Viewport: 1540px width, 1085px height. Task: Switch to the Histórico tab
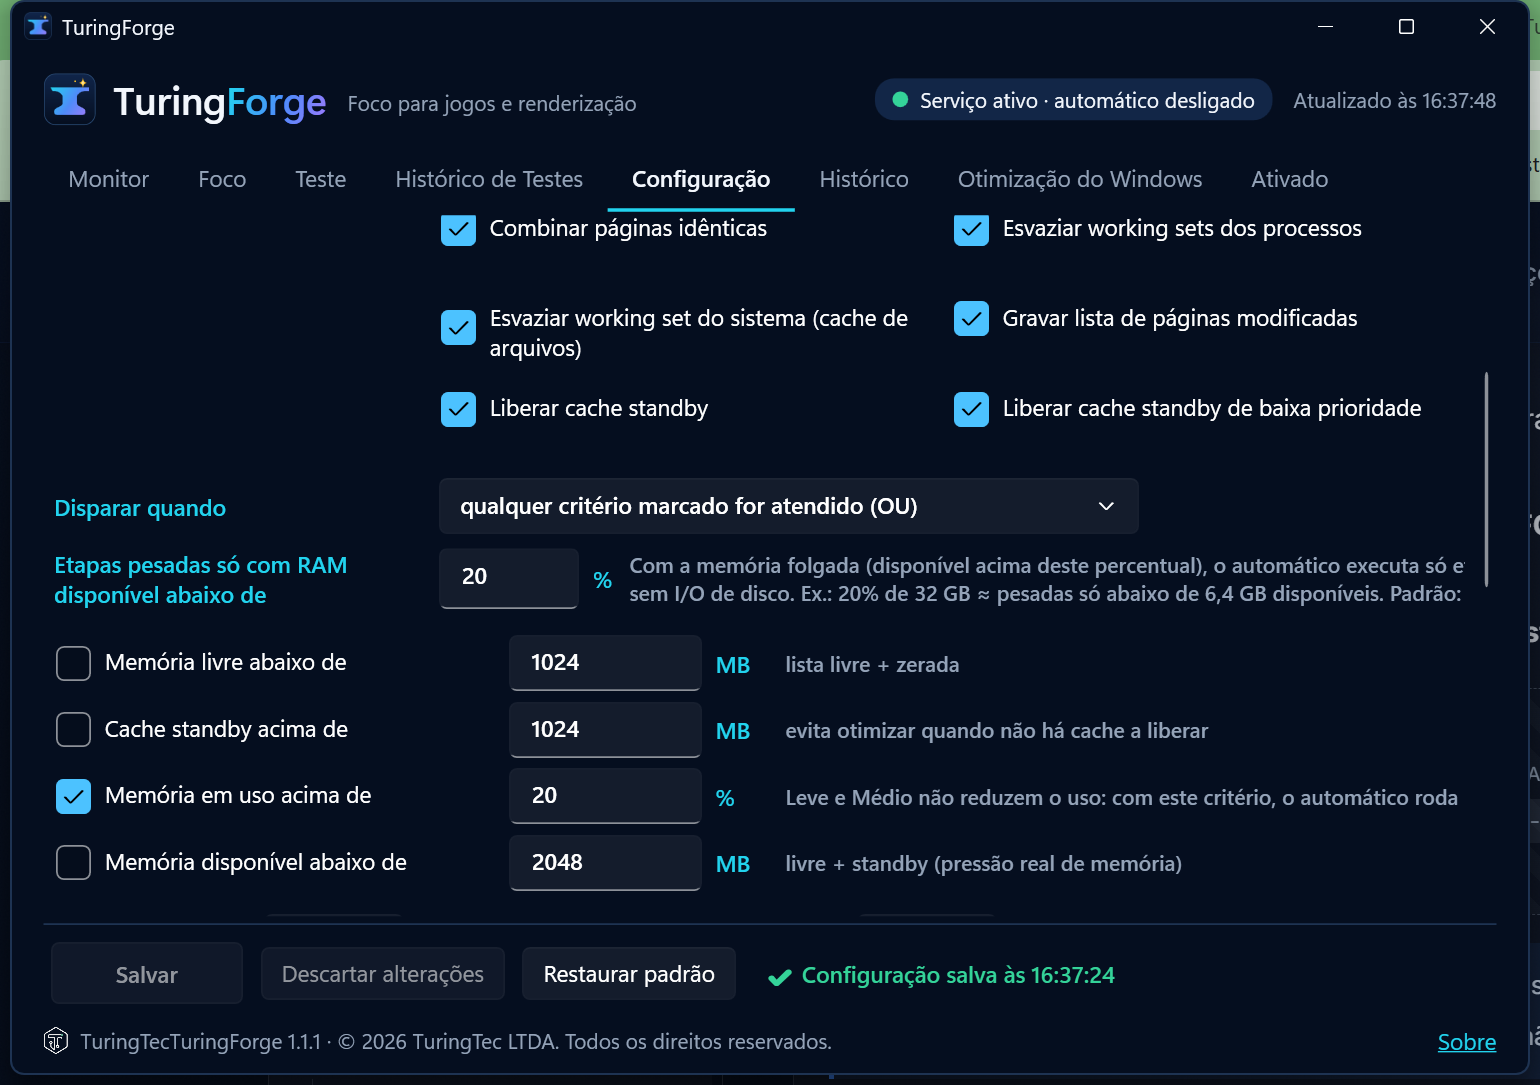click(x=864, y=179)
